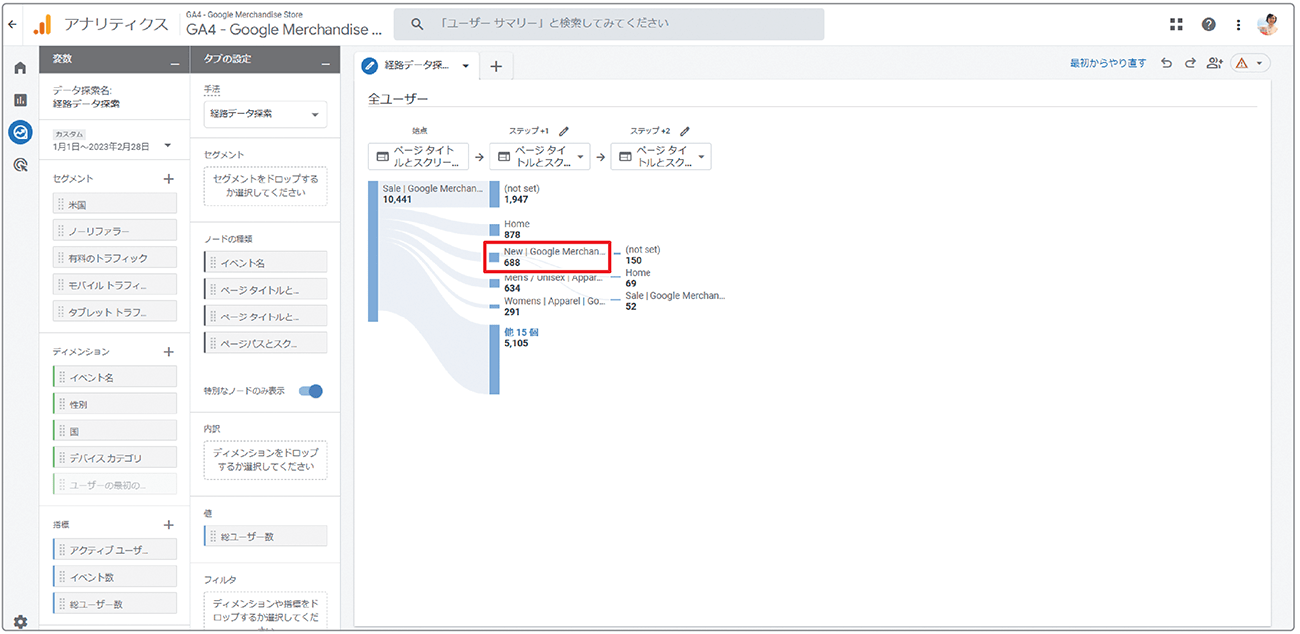
Task: Click the New node with 688 users
Action: click(495, 257)
